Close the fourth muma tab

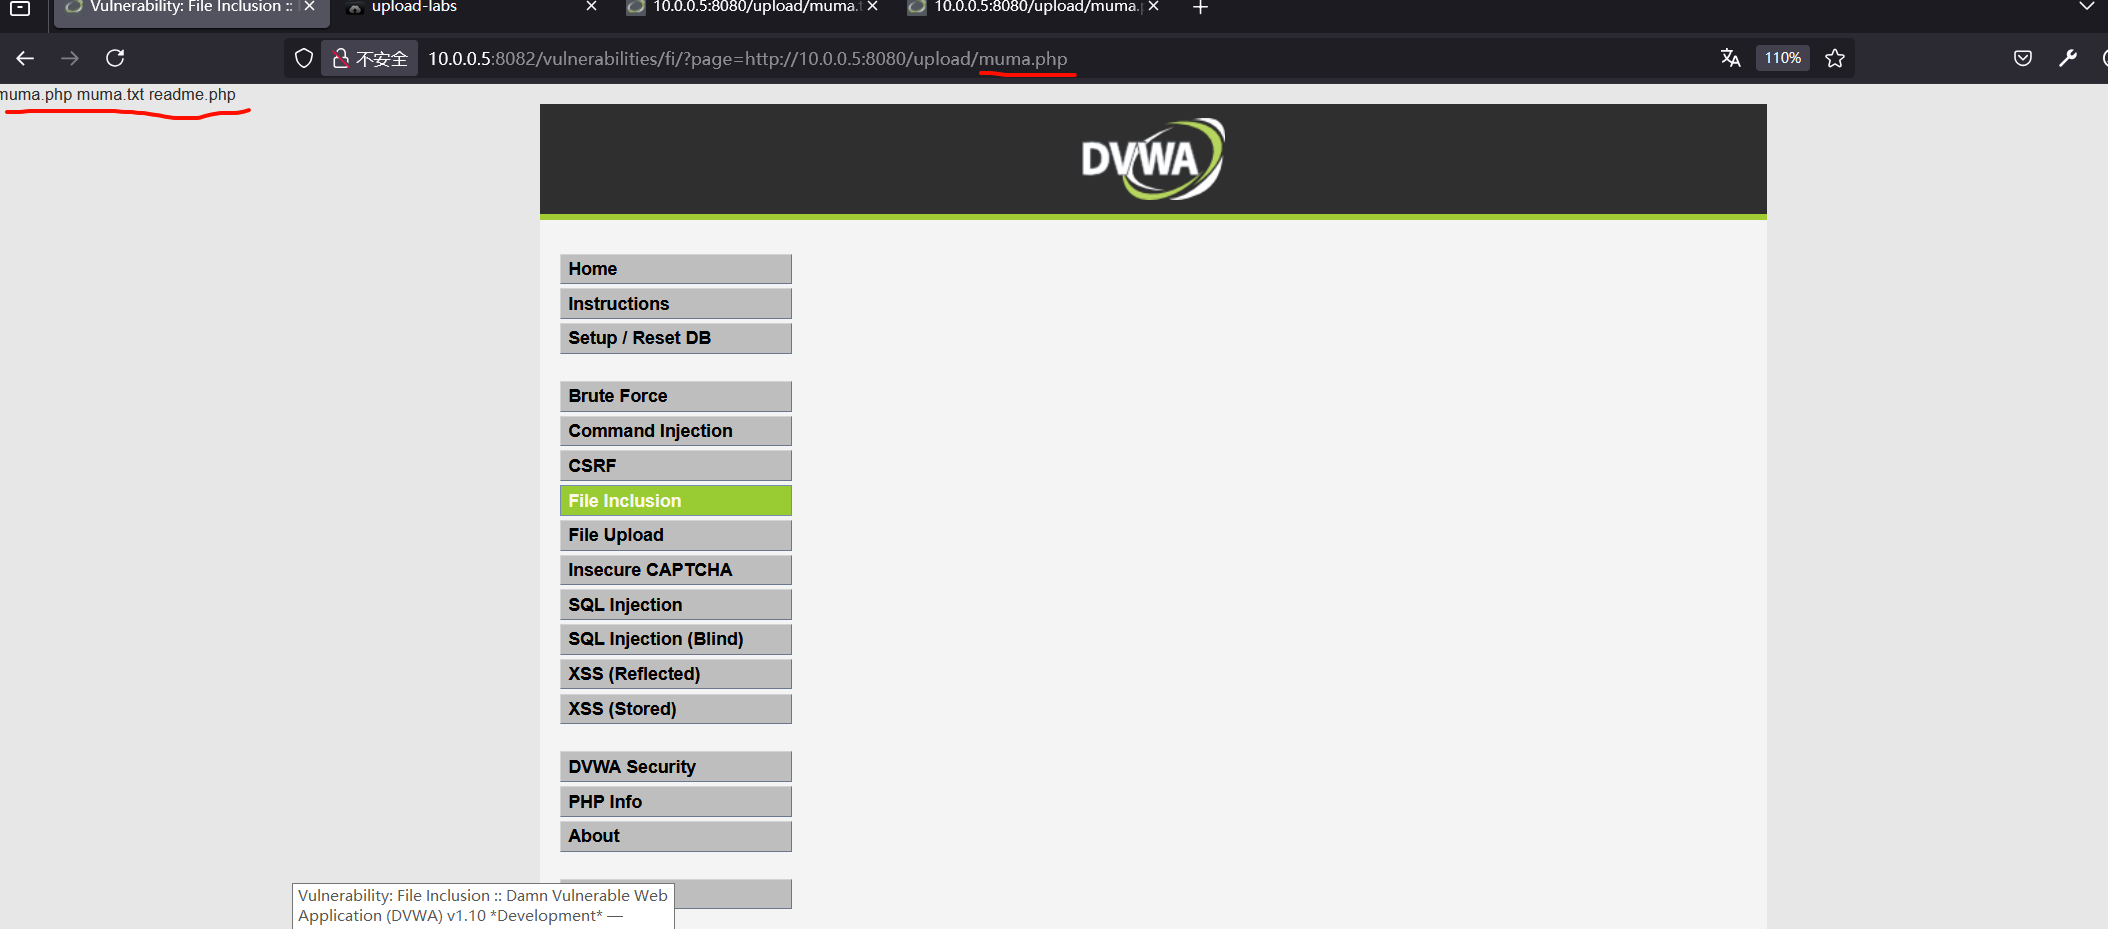1154,7
